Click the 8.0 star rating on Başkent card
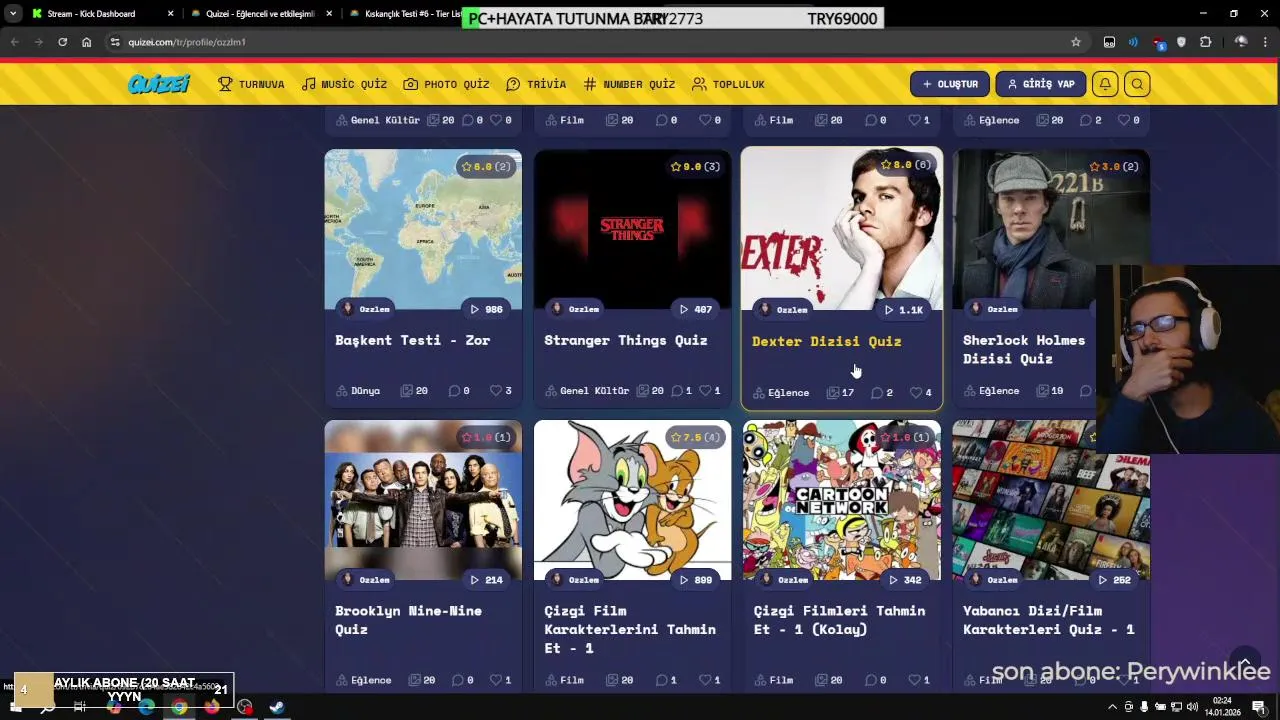 [x=485, y=166]
